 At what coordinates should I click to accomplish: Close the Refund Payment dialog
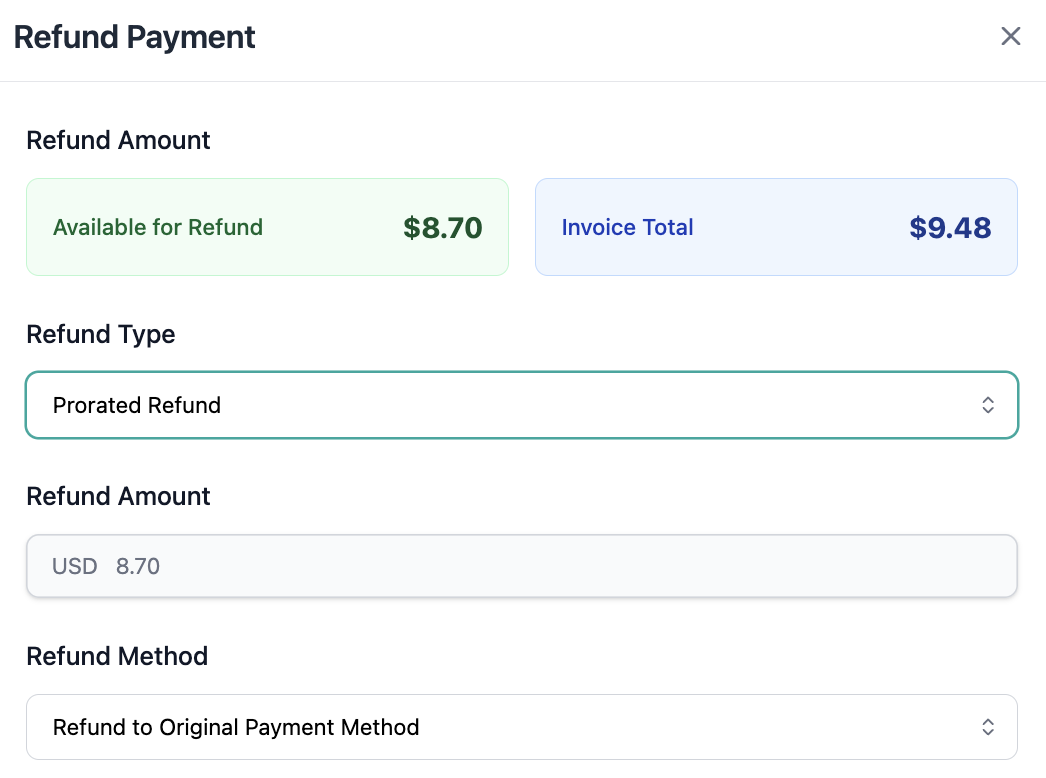[x=1011, y=37]
